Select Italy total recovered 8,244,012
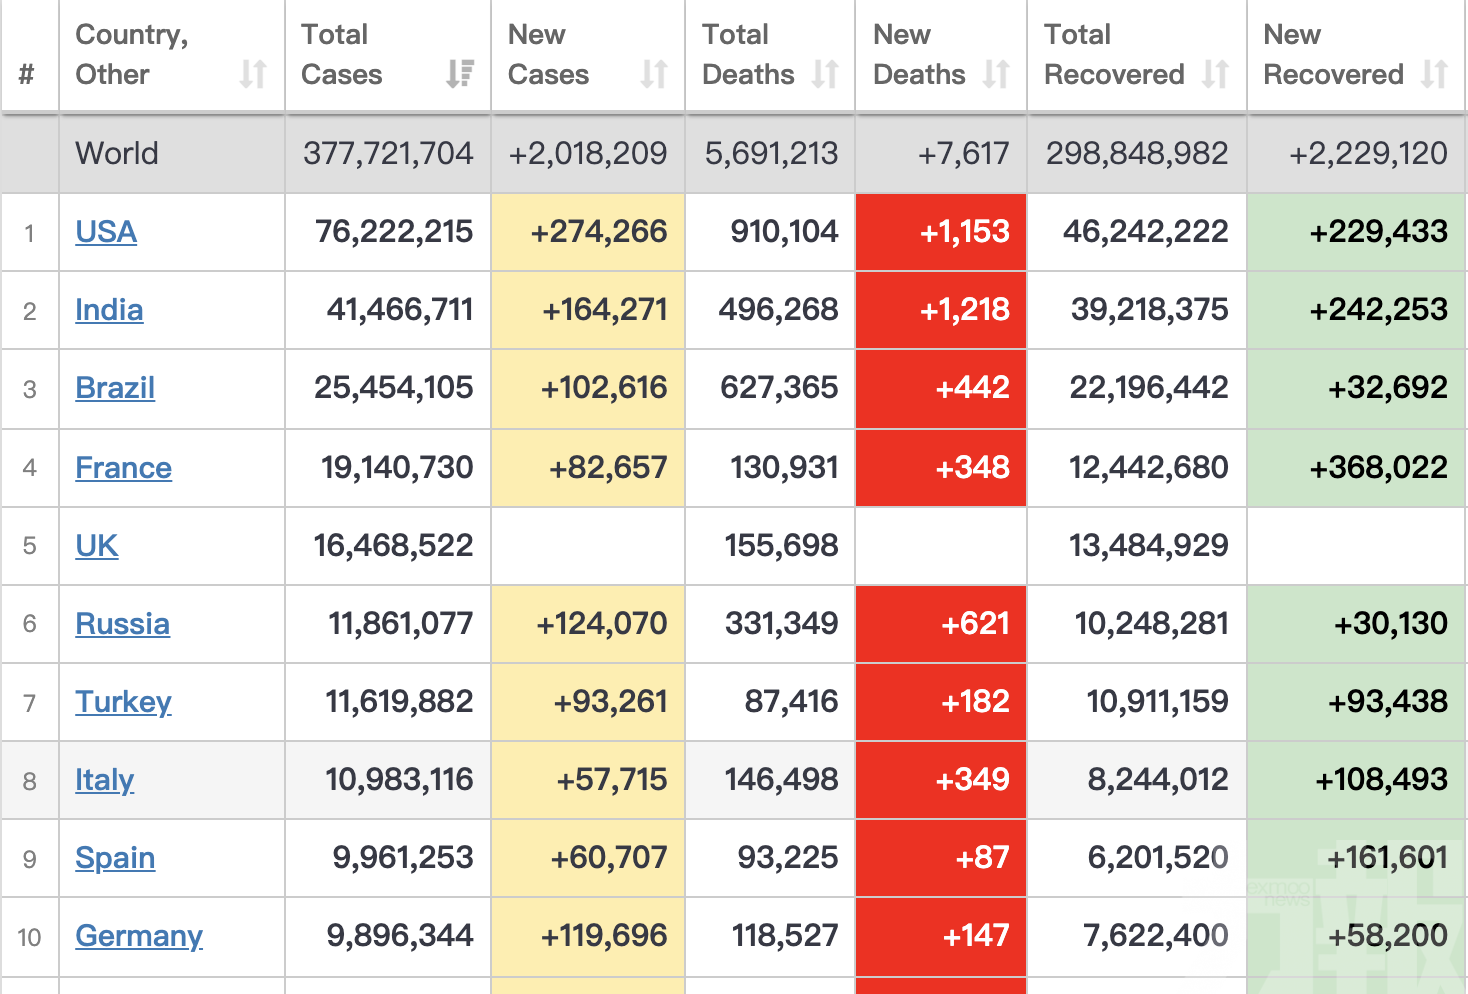1468x994 pixels. [1158, 780]
